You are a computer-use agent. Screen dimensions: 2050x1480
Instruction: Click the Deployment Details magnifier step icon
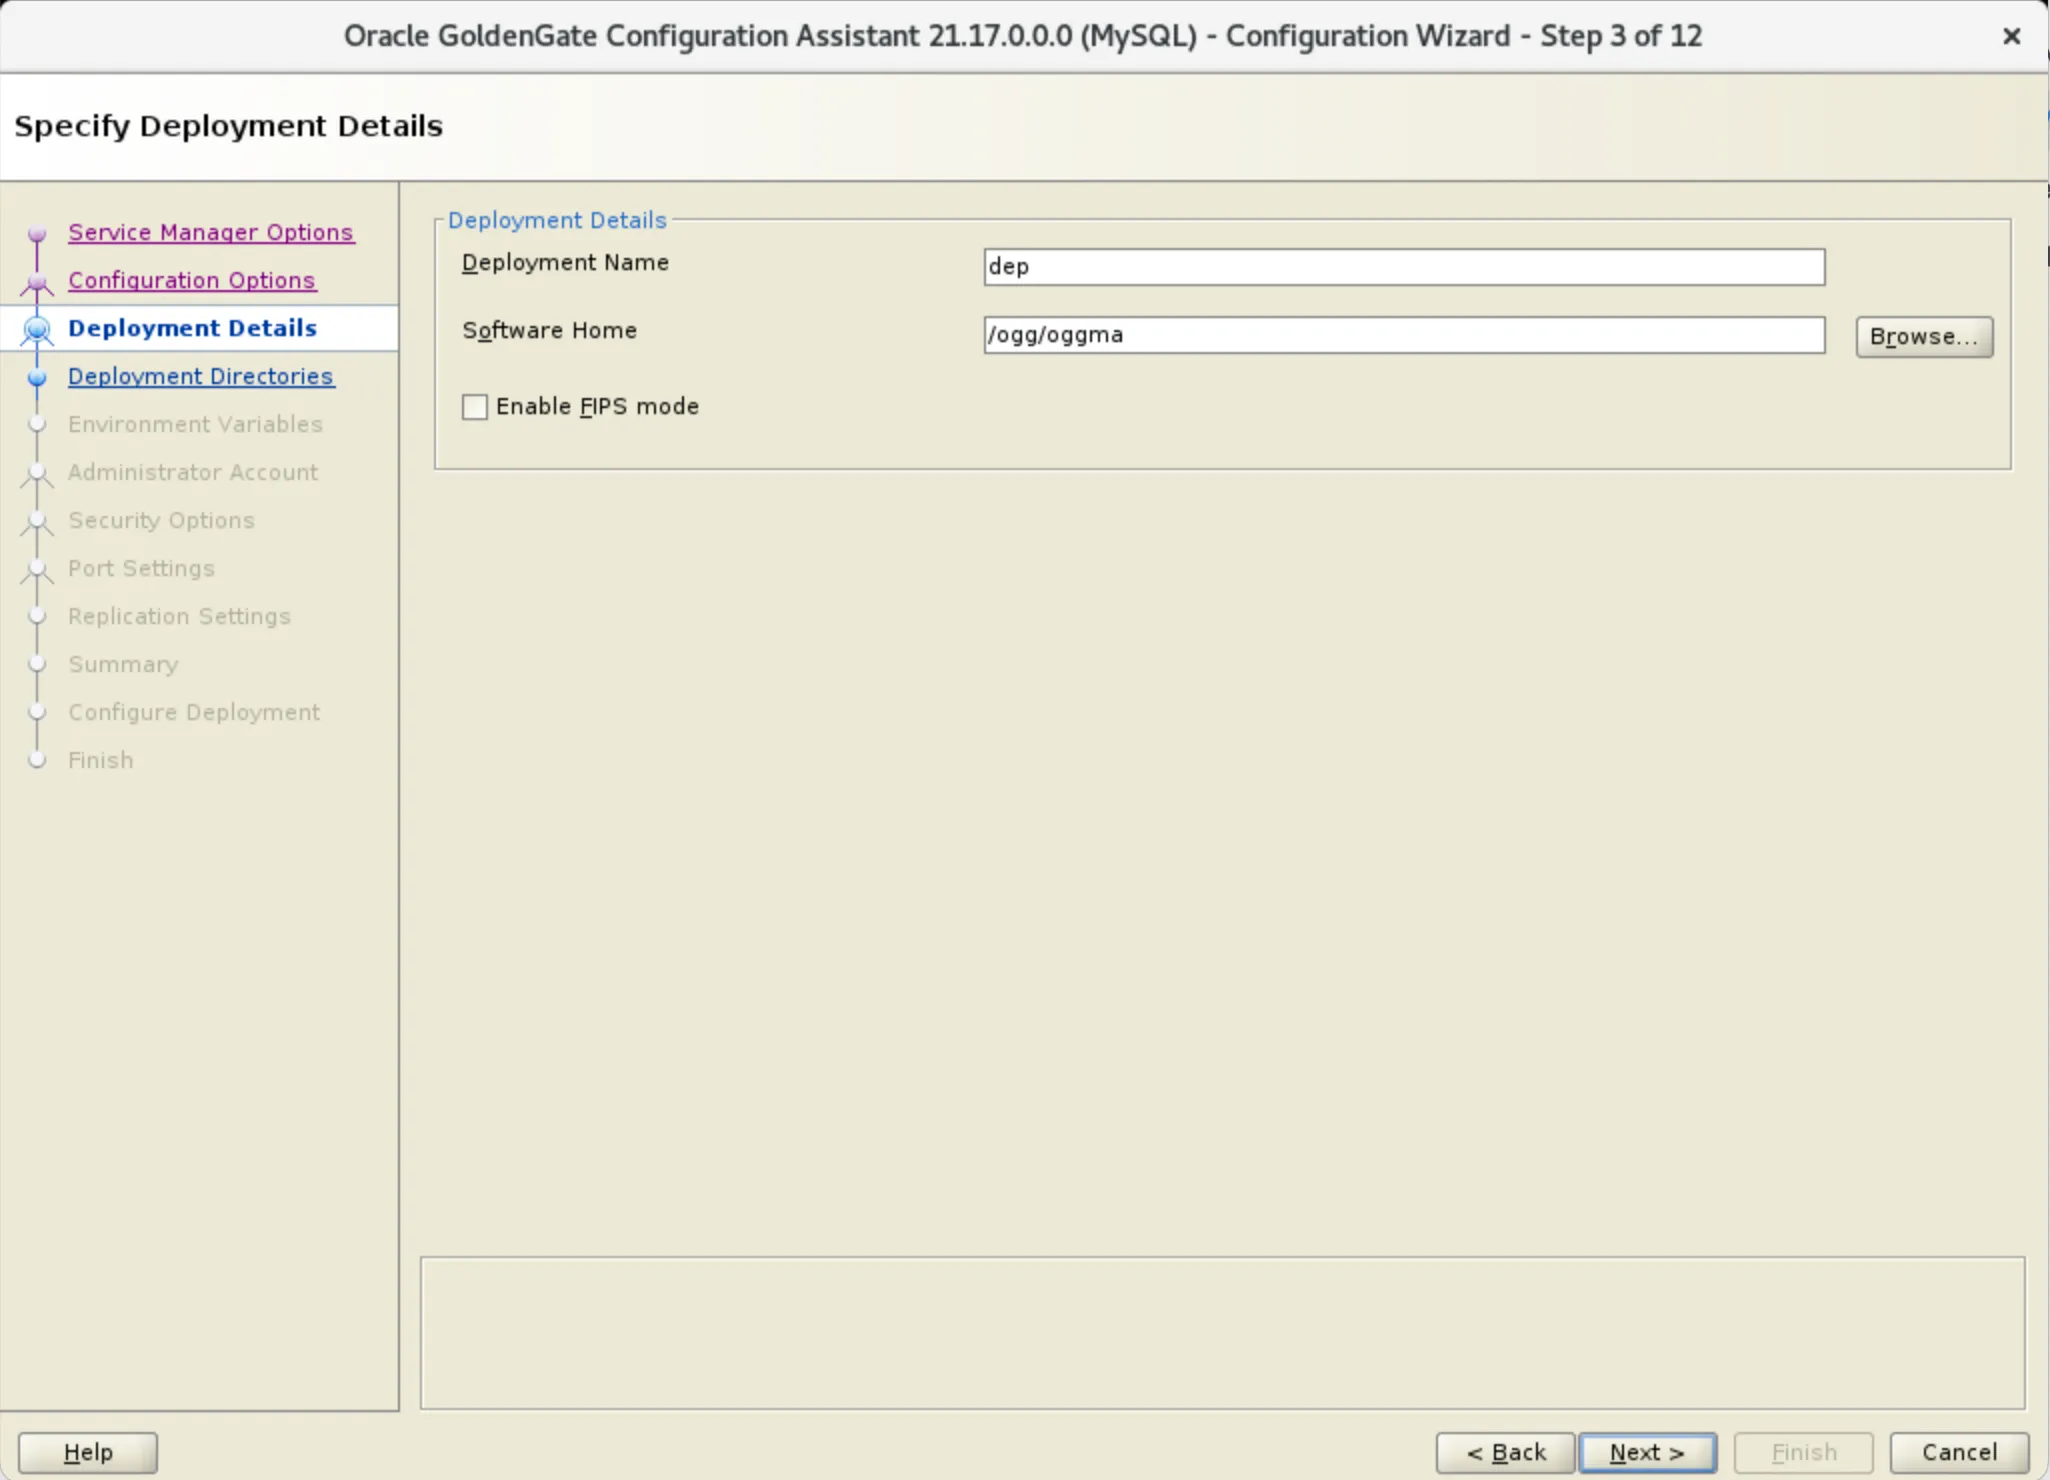click(37, 328)
